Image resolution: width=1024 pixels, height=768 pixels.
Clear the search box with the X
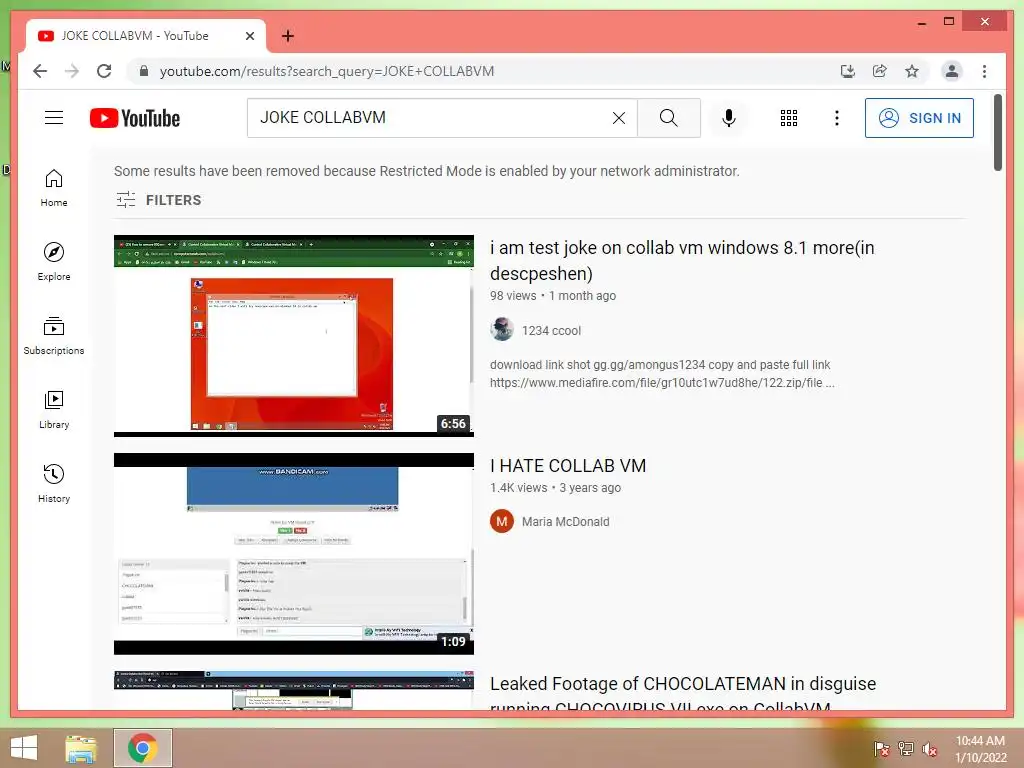click(618, 118)
